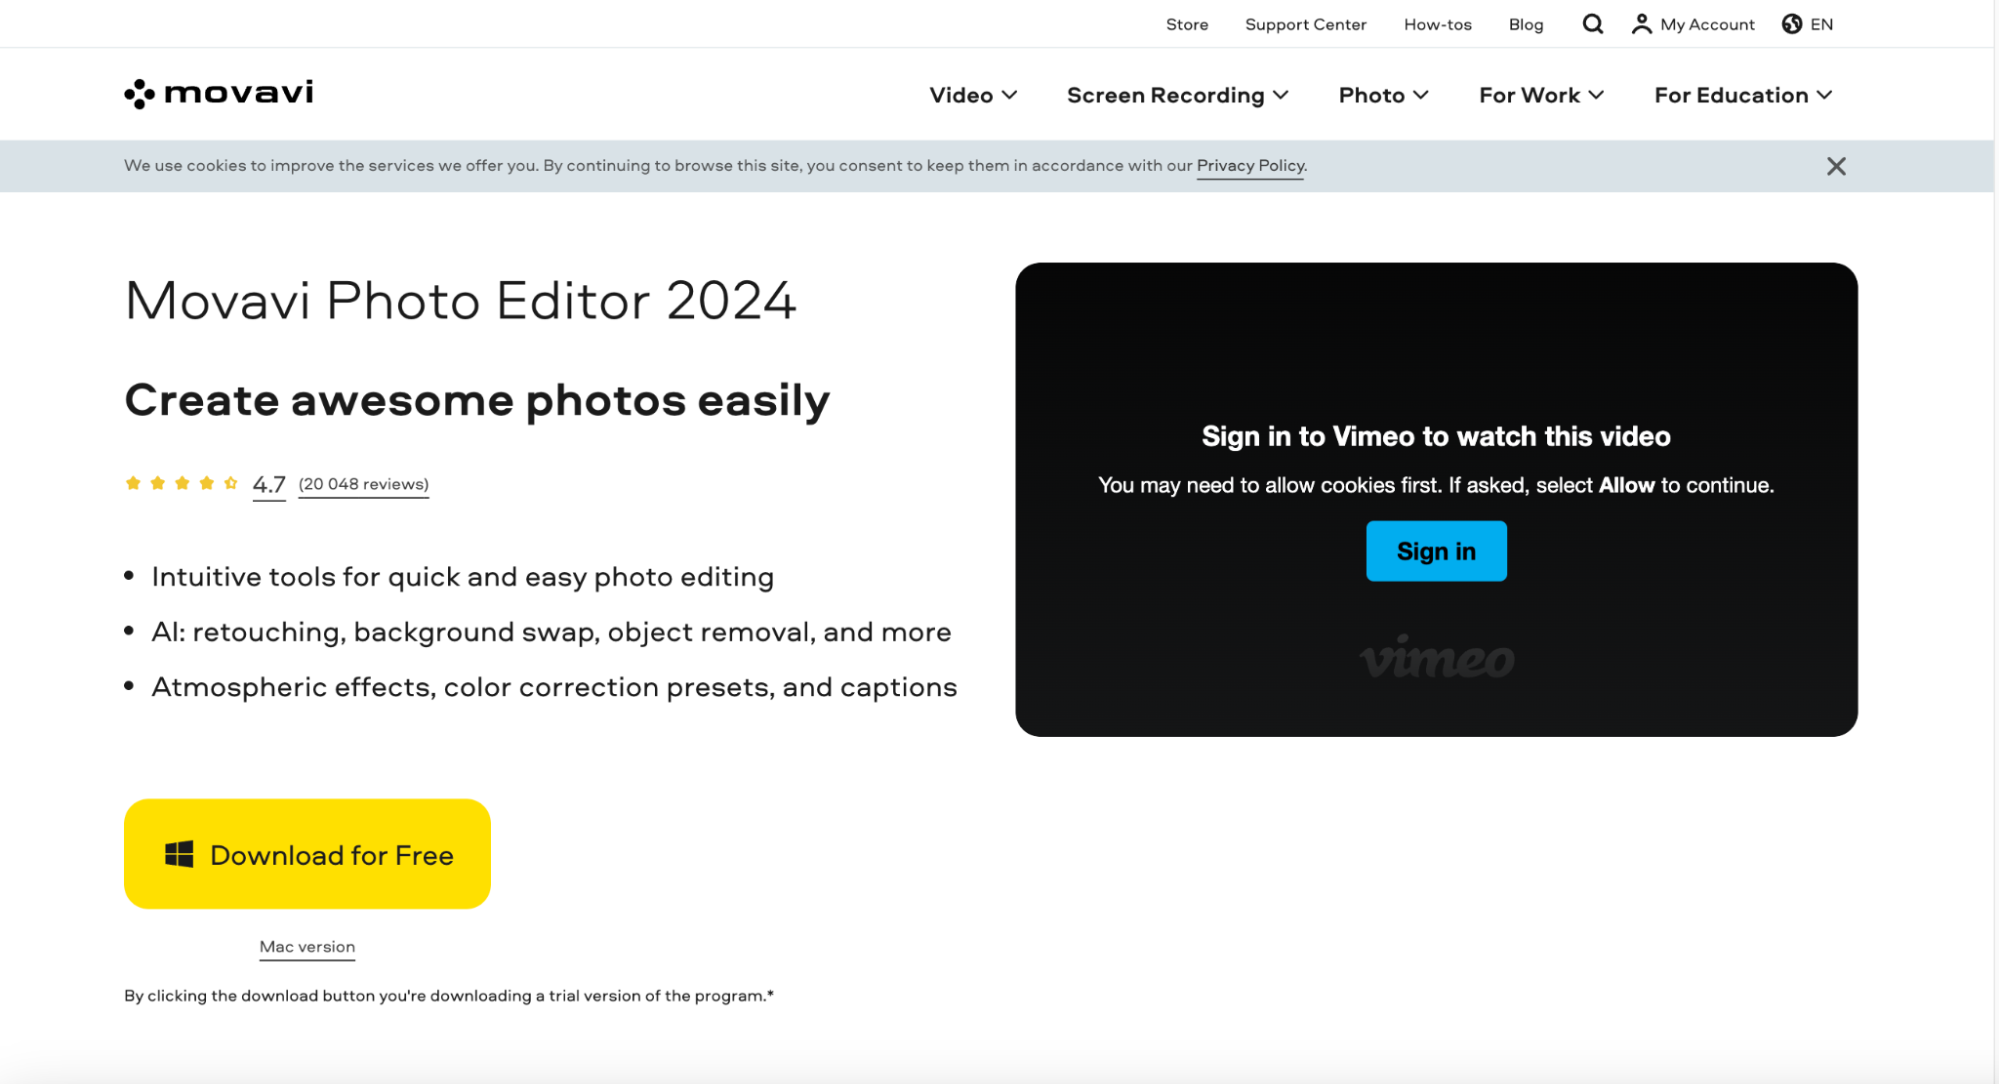The height and width of the screenshot is (1085, 1999).
Task: Dismiss the cookie notice with X
Action: click(1836, 166)
